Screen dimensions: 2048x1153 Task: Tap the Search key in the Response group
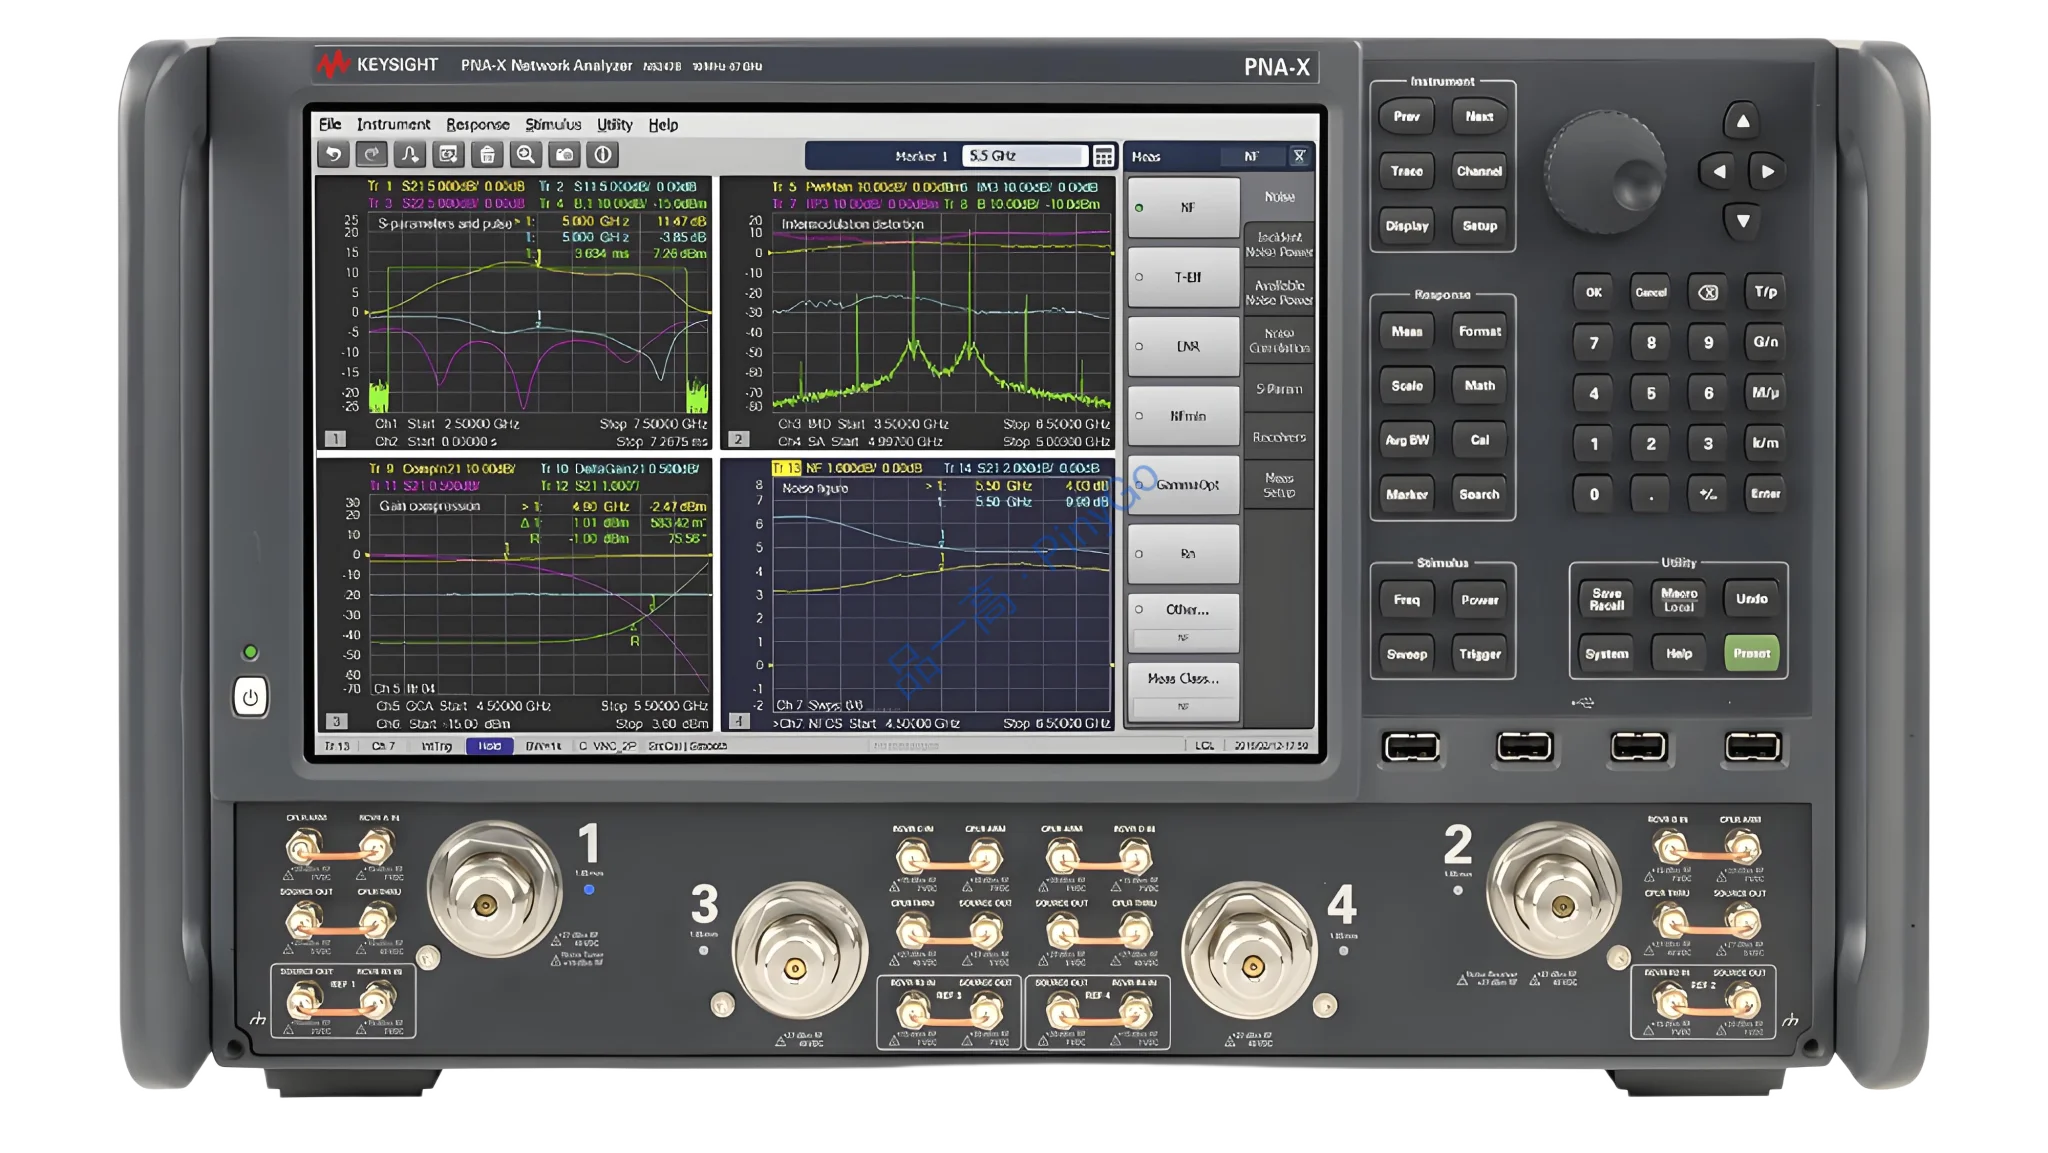pos(1479,495)
